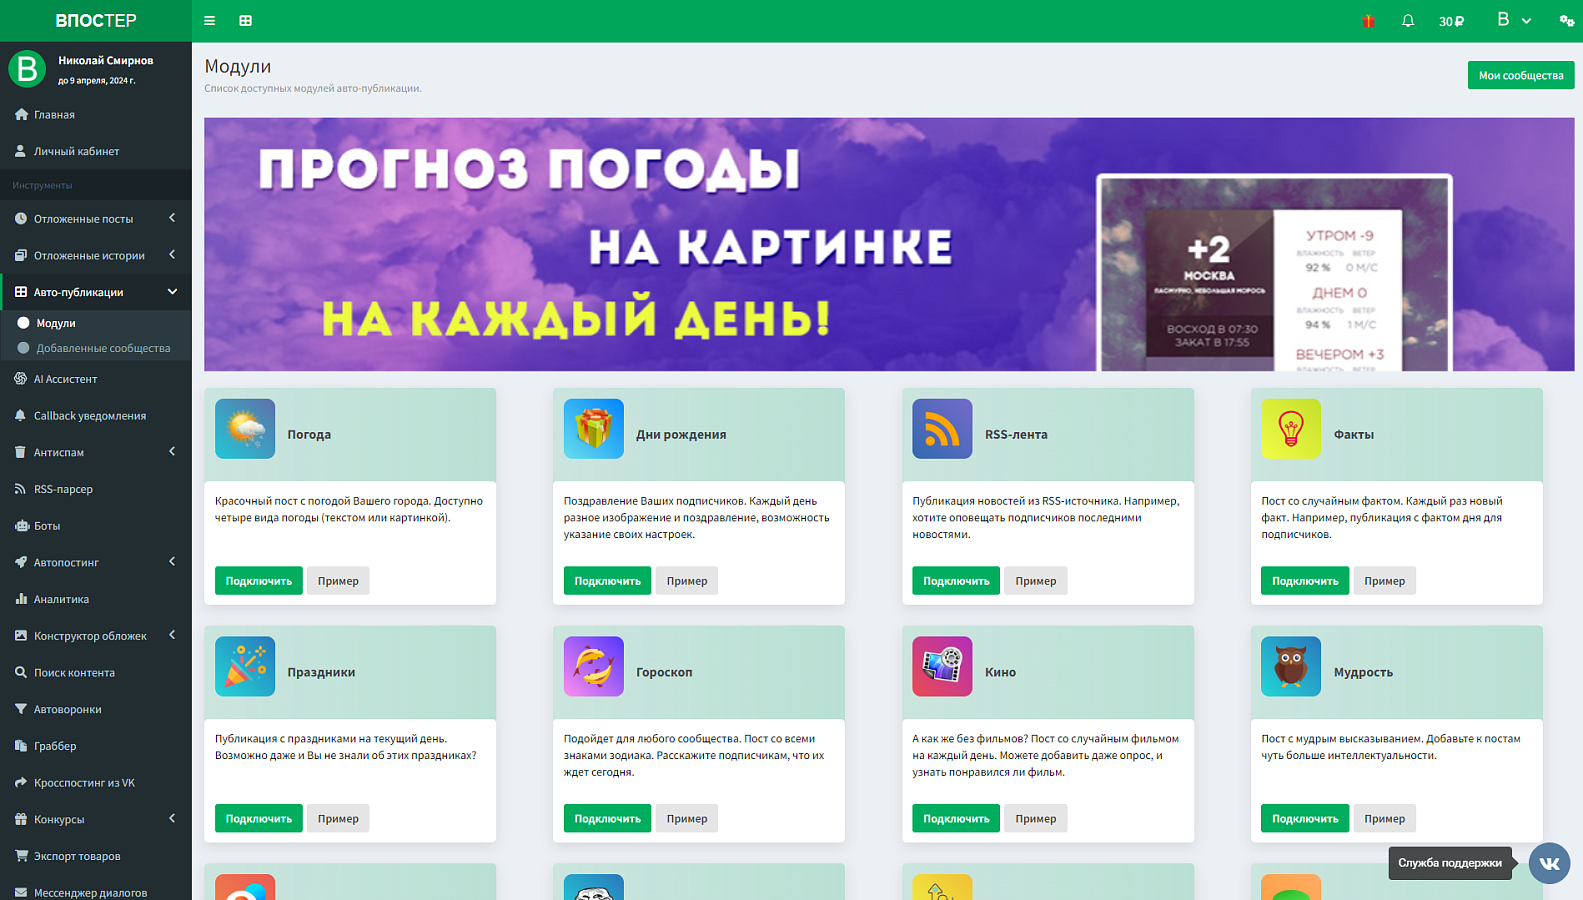Click the Погода module icon
The image size is (1583, 900).
[x=245, y=429]
